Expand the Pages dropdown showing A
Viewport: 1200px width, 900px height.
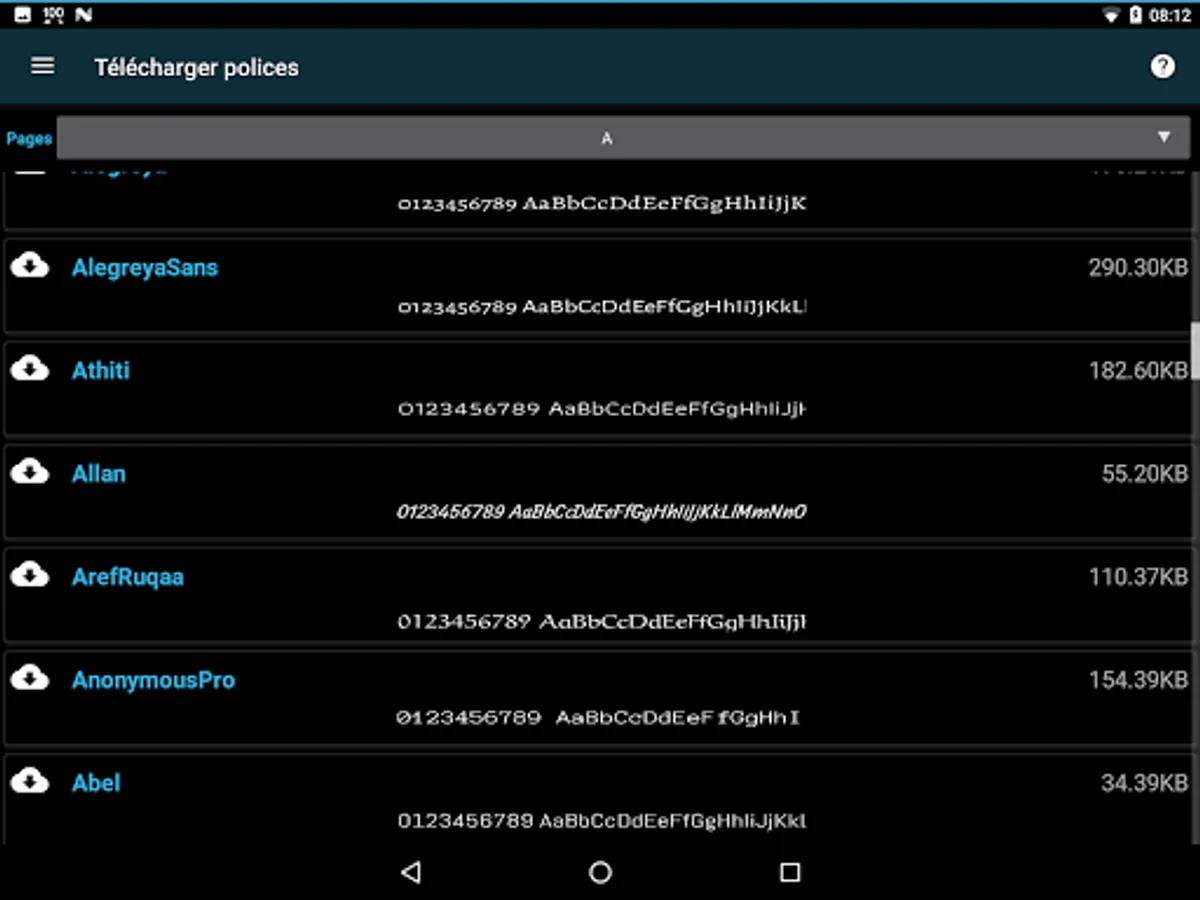[623, 138]
